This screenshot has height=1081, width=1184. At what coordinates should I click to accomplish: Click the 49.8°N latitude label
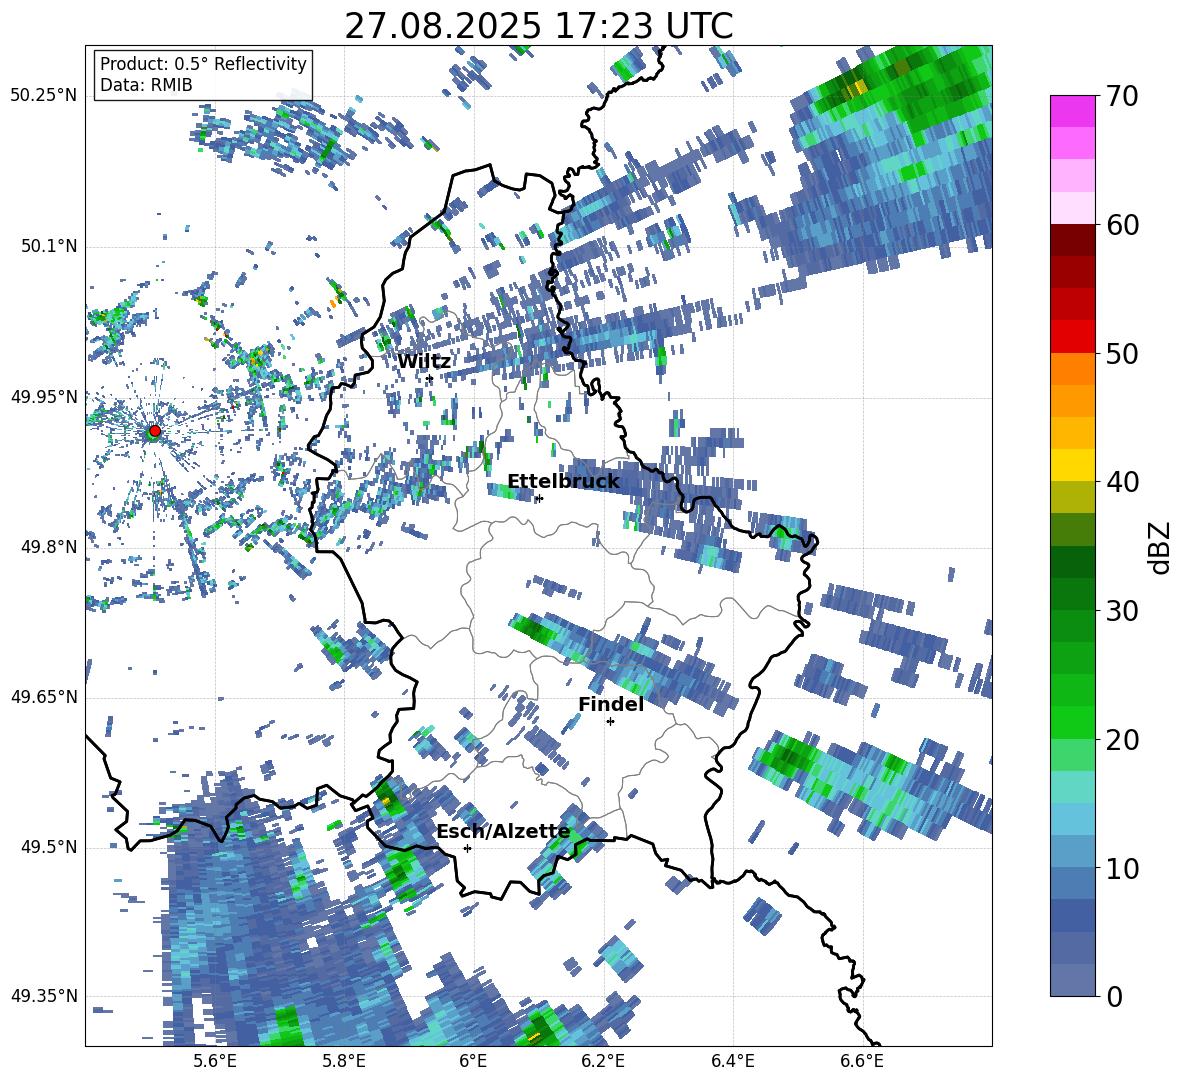[x=49, y=547]
